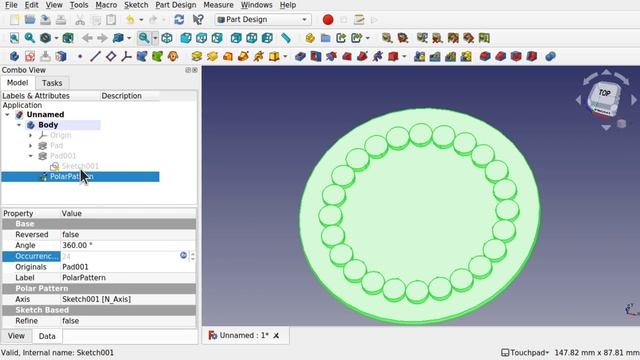Create a hole feature
The width and height of the screenshot is (640, 360).
[x=316, y=56]
